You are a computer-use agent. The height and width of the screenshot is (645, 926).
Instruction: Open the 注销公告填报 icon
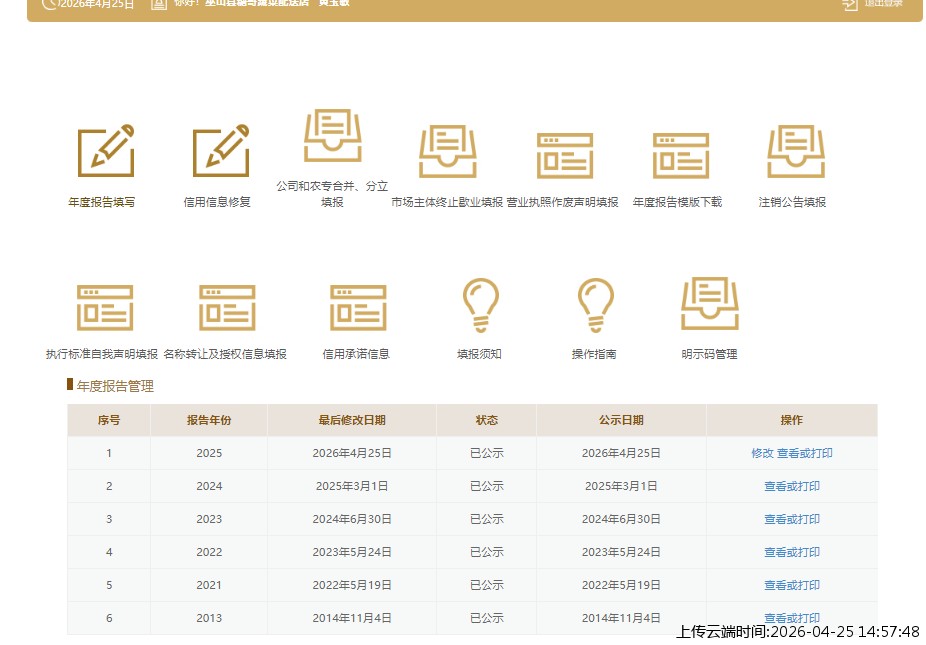(x=794, y=152)
